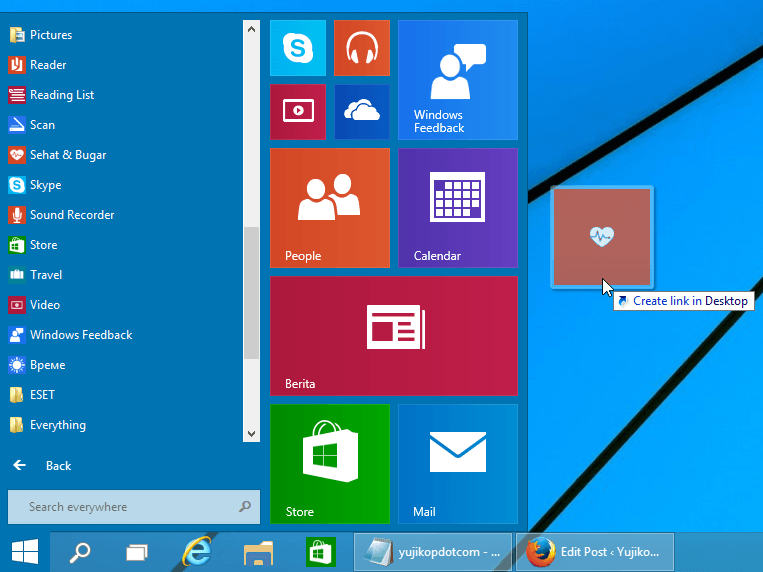Click the Windows Start button
763x572 pixels.
point(25,552)
